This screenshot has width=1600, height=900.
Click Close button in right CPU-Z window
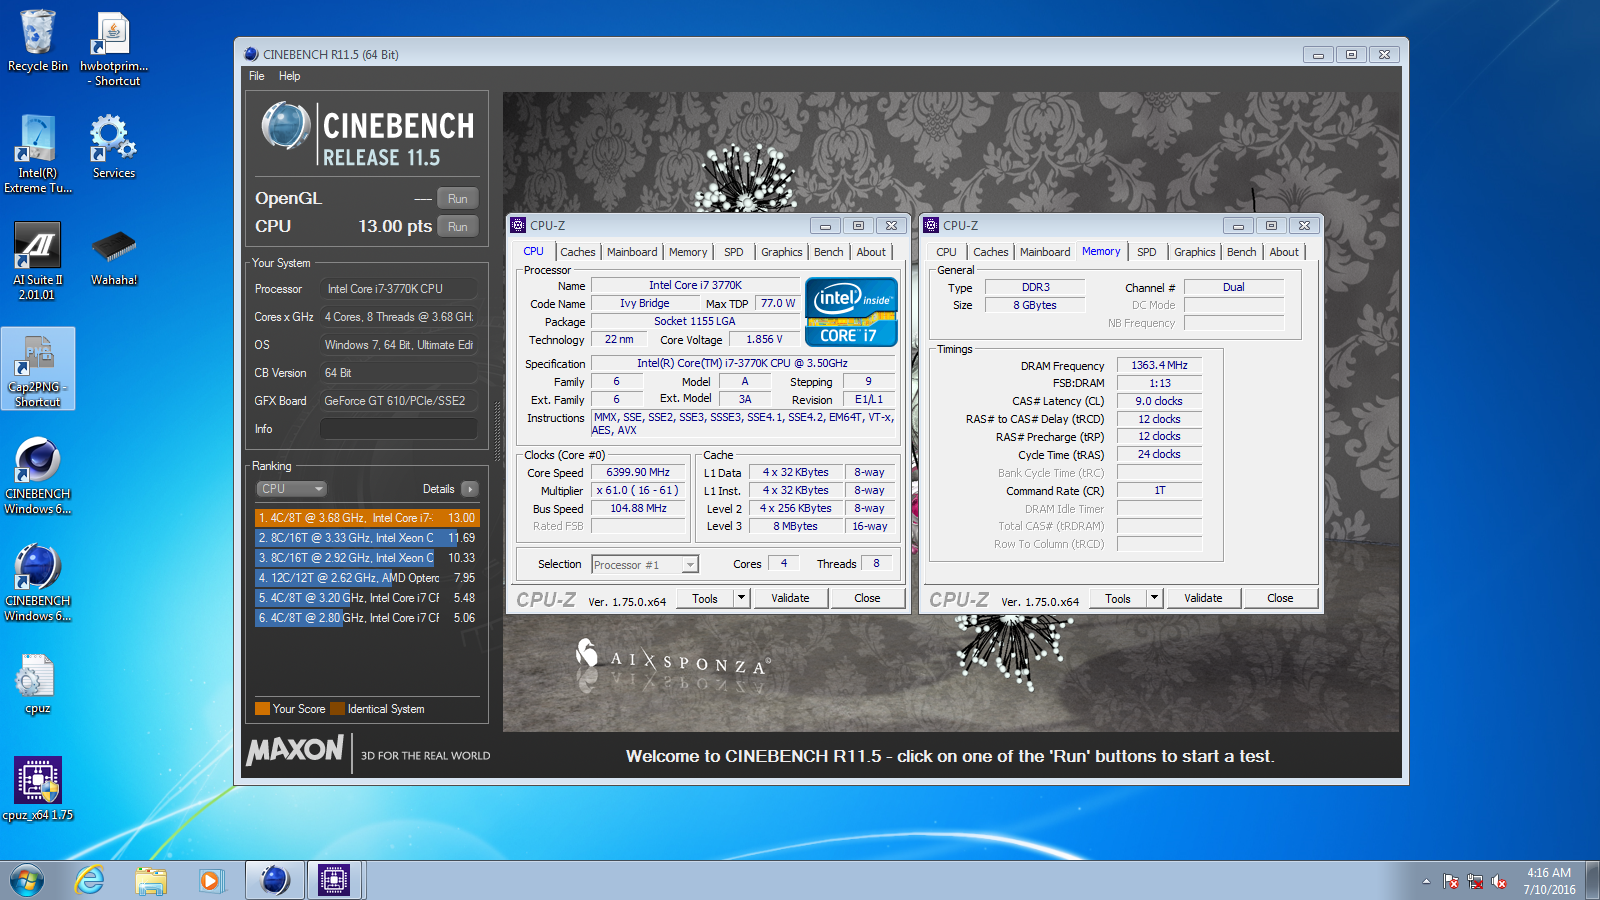tap(1280, 598)
